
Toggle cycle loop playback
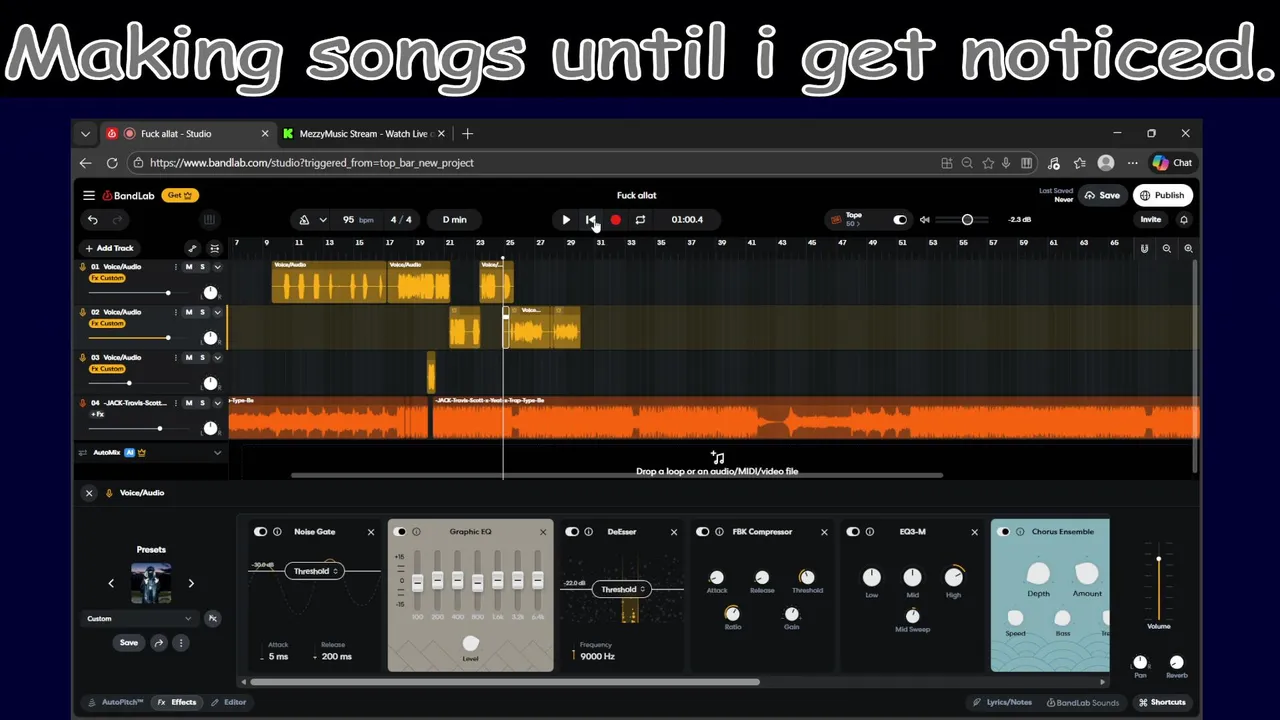point(640,220)
